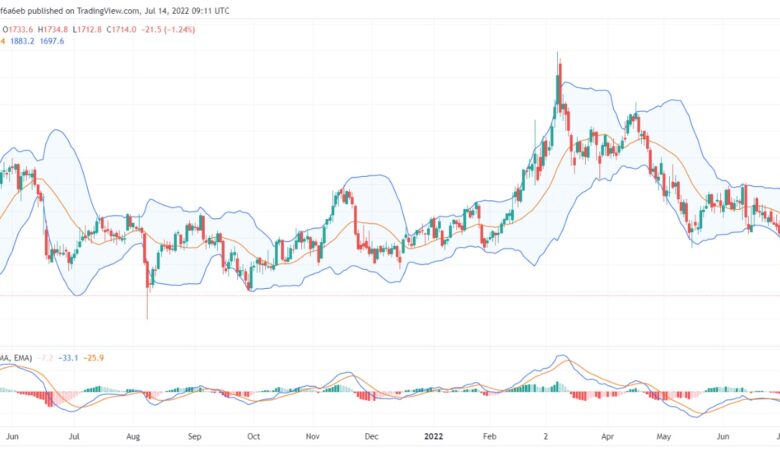780x470 pixels.
Task: Click the price change −21.5 (−1.24%)
Action: coord(168,29)
